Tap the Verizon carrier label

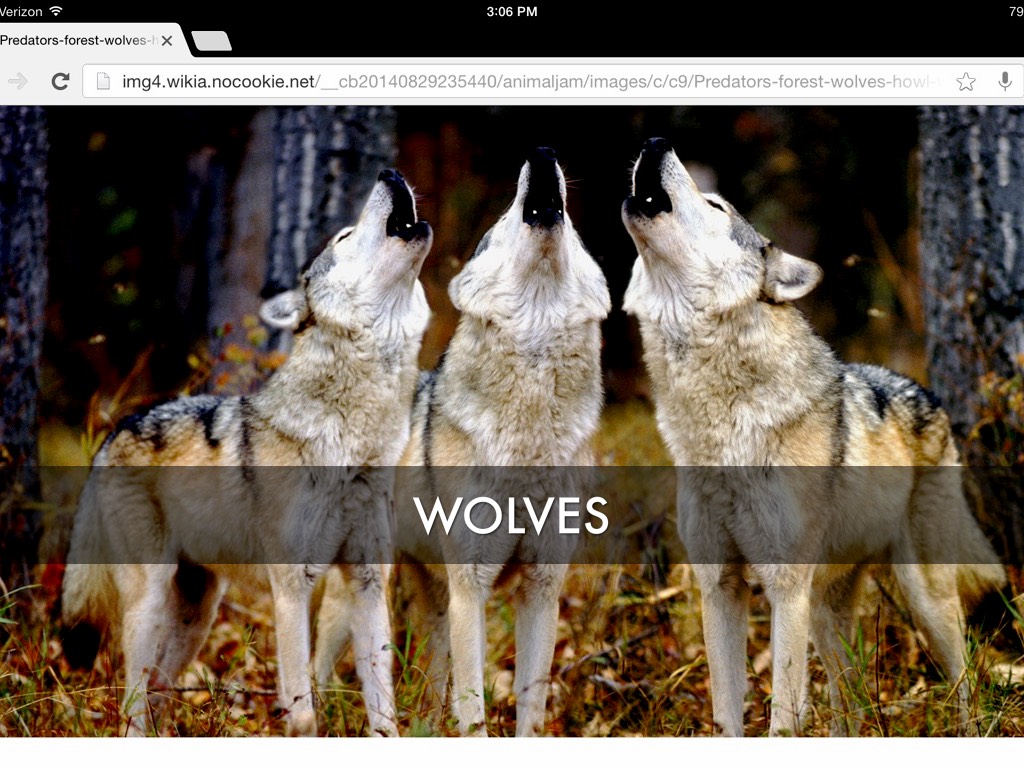coord(20,11)
